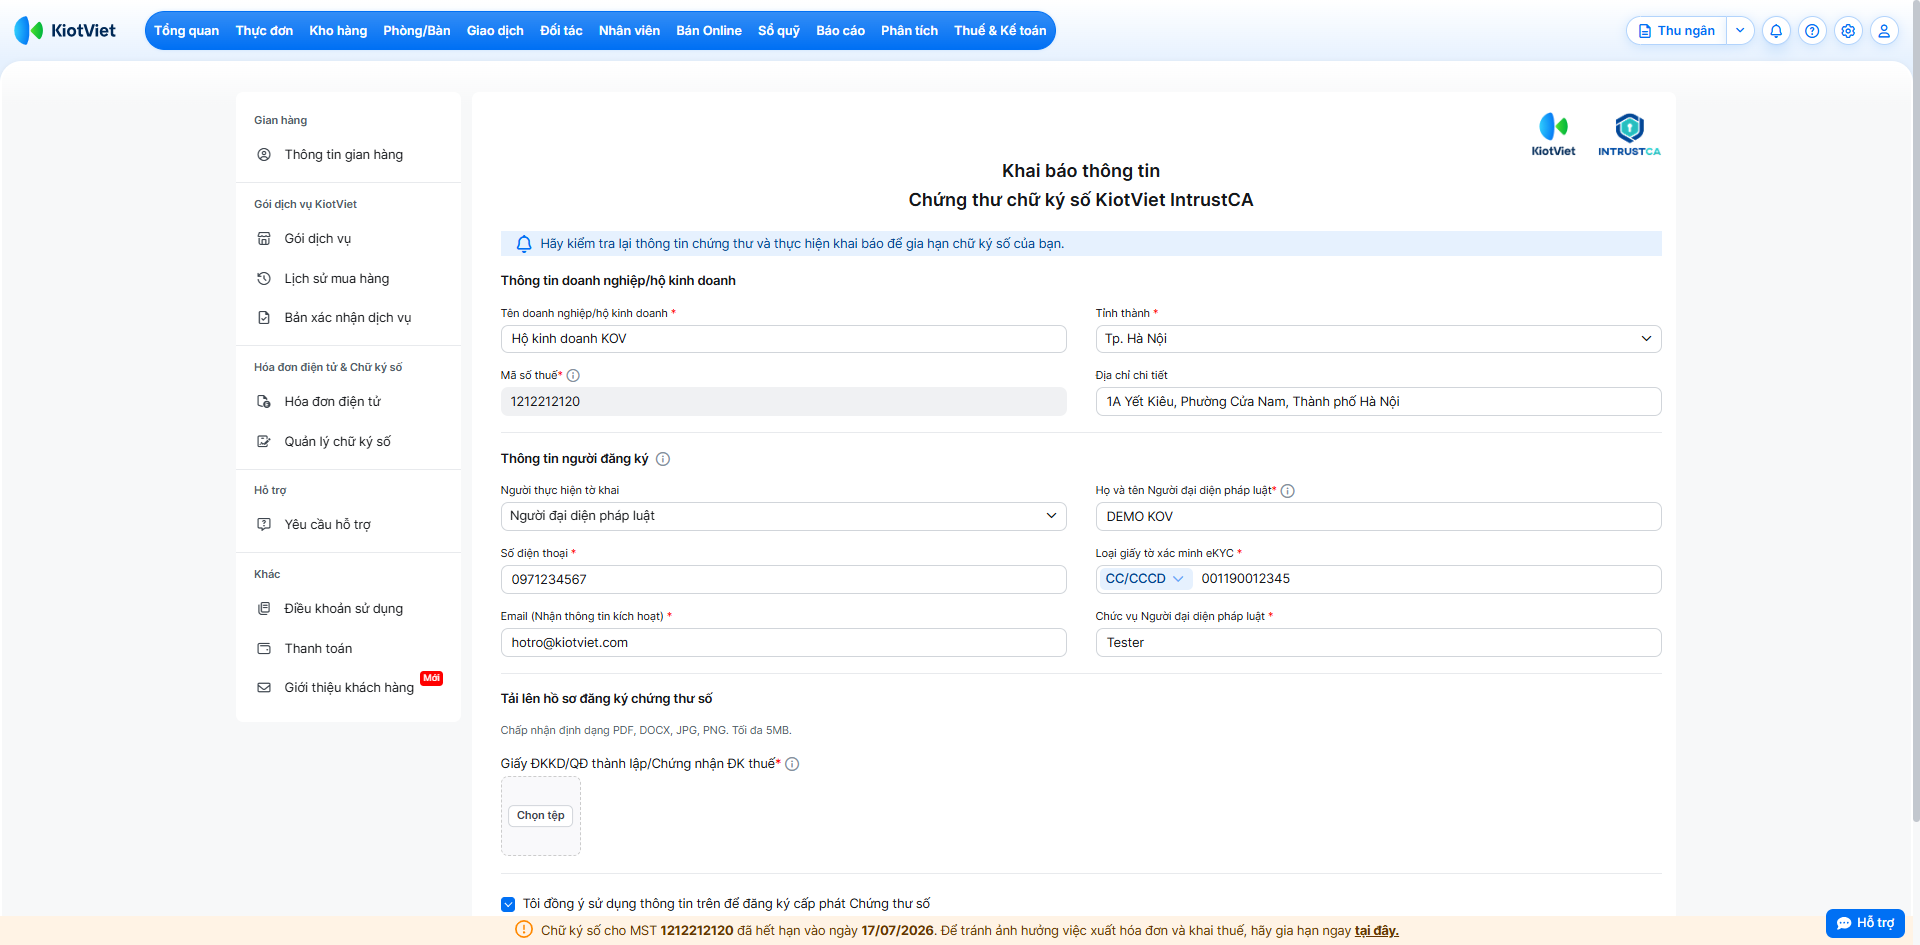Follow the tại đây renewal link
Image resolution: width=1920 pixels, height=945 pixels.
(1376, 931)
